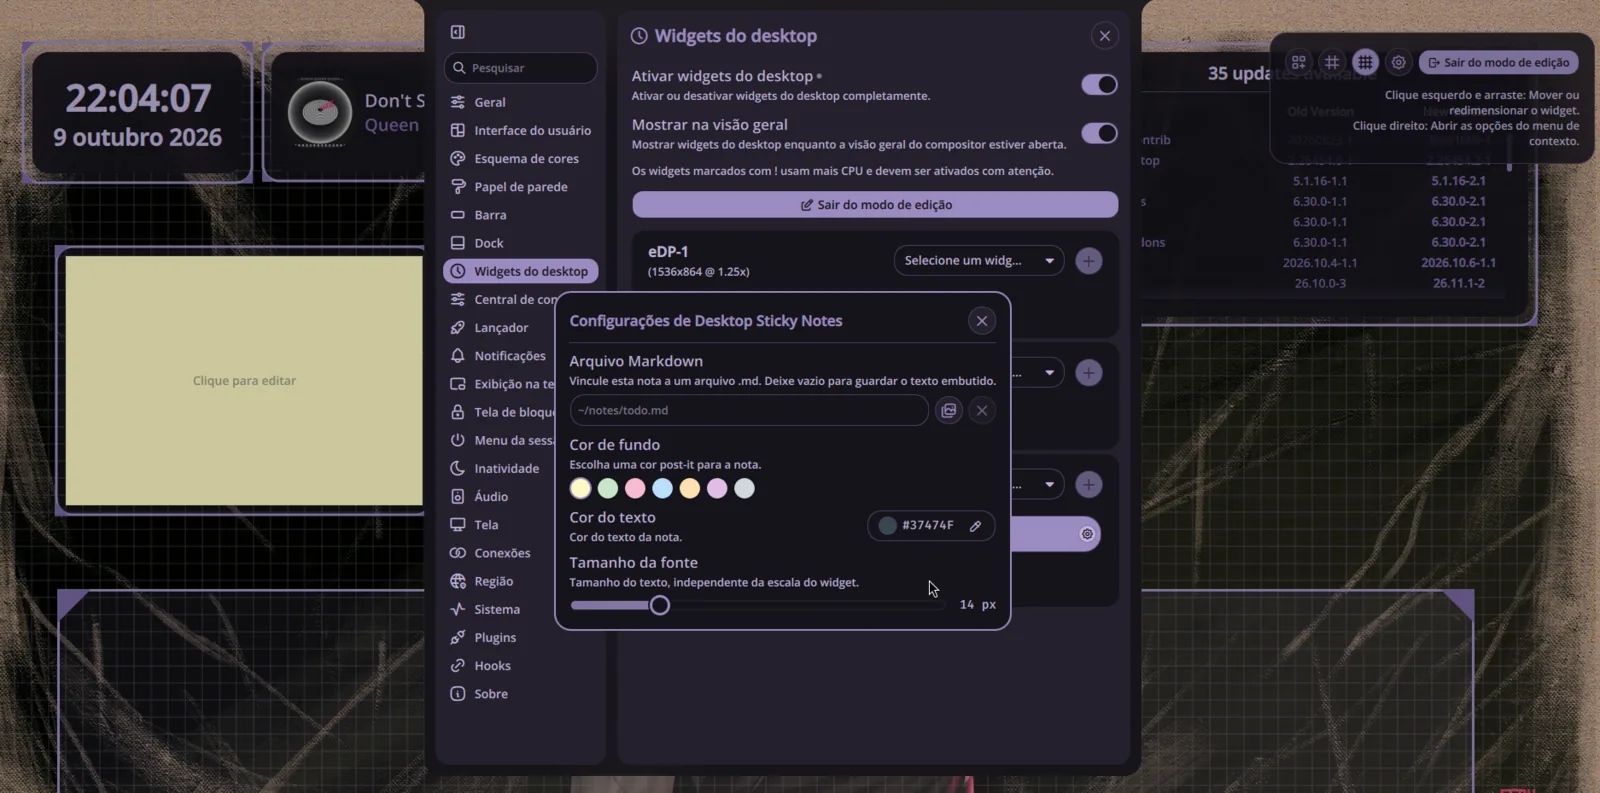This screenshot has height=793, width=1600.
Task: Select Papel de parede in sidebar
Action: 520,187
